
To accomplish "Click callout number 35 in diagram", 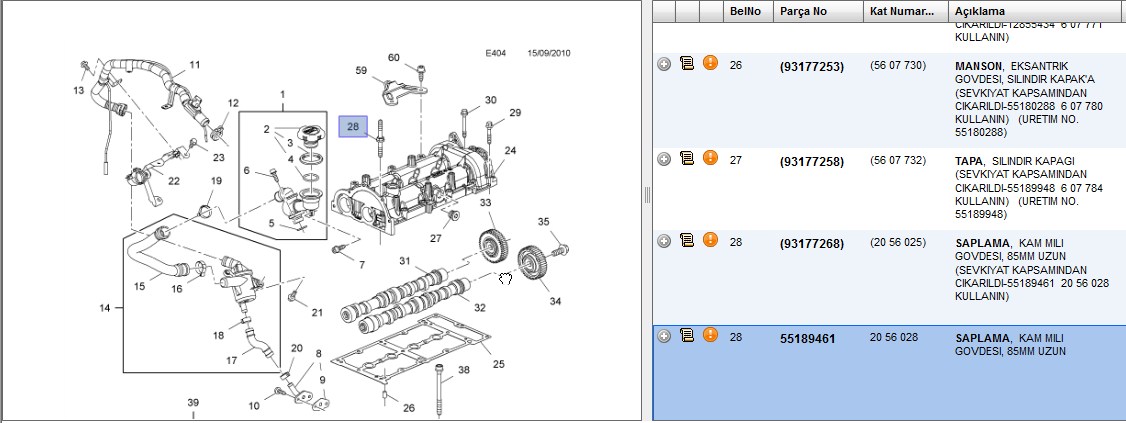I will (x=543, y=221).
